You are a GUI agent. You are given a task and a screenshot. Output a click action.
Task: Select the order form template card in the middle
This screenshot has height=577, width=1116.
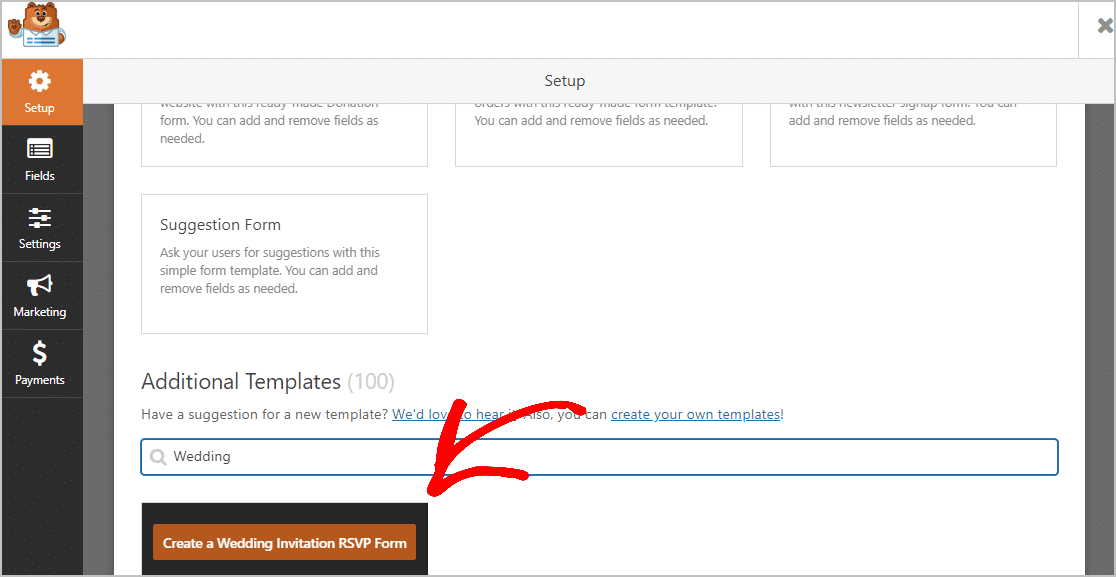[x=599, y=134]
